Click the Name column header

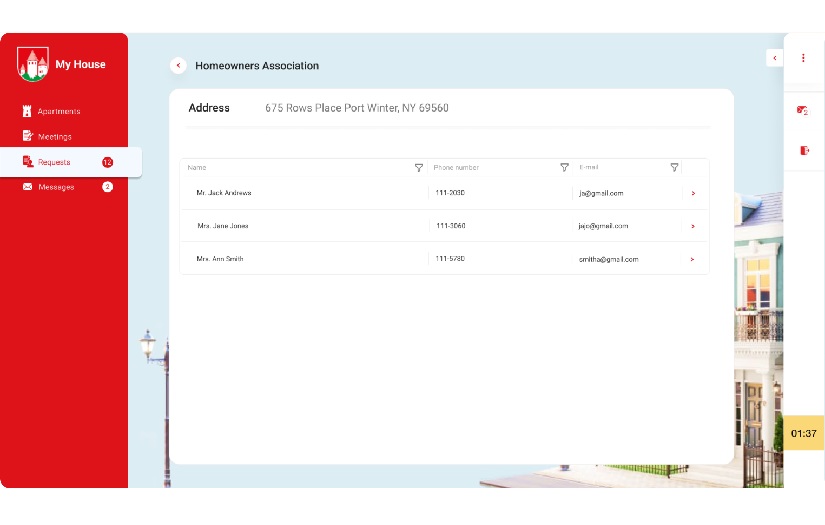tap(197, 167)
